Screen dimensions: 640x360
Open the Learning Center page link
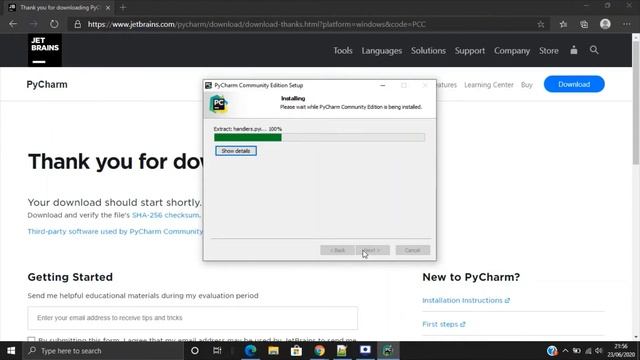click(489, 85)
